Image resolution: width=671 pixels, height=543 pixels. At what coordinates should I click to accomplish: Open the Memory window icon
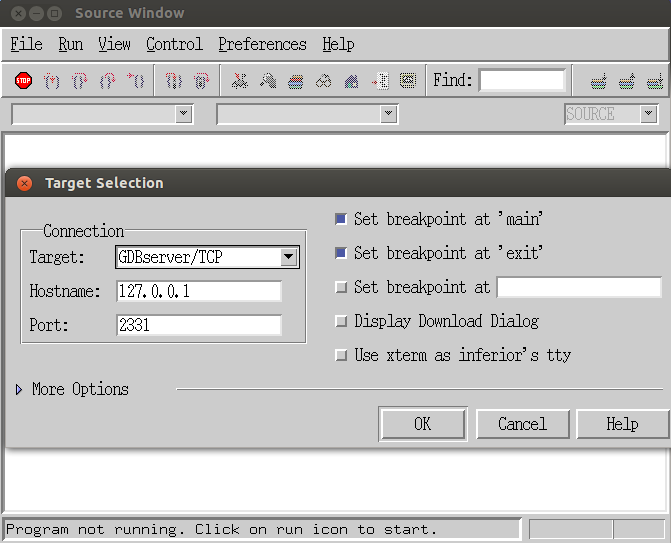[x=267, y=81]
